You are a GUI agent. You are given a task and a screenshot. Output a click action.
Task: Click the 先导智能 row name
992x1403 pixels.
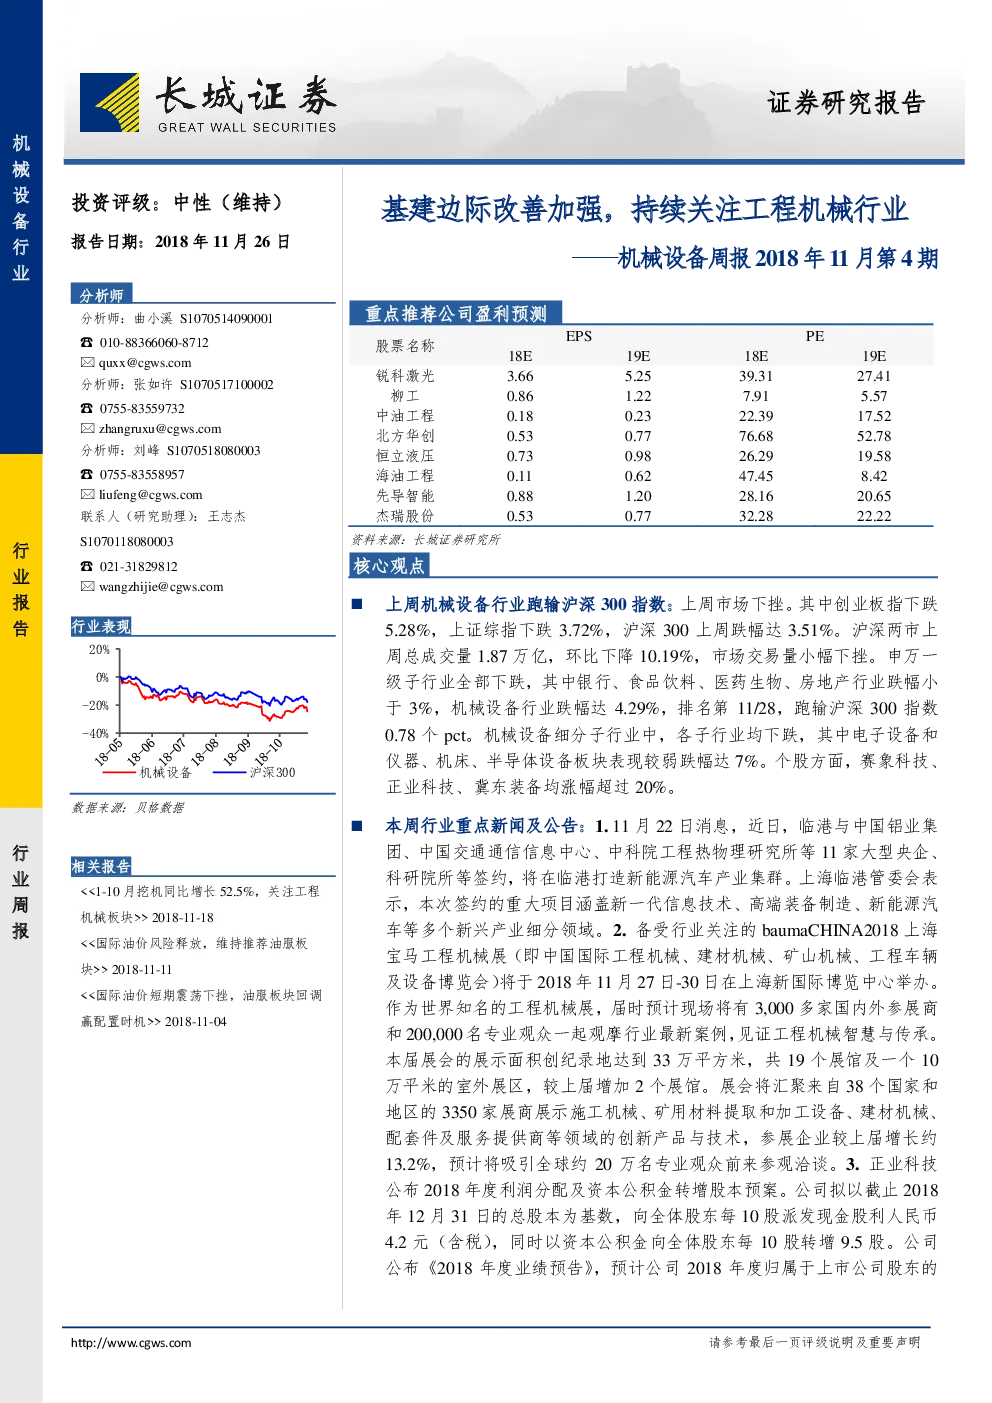point(405,496)
